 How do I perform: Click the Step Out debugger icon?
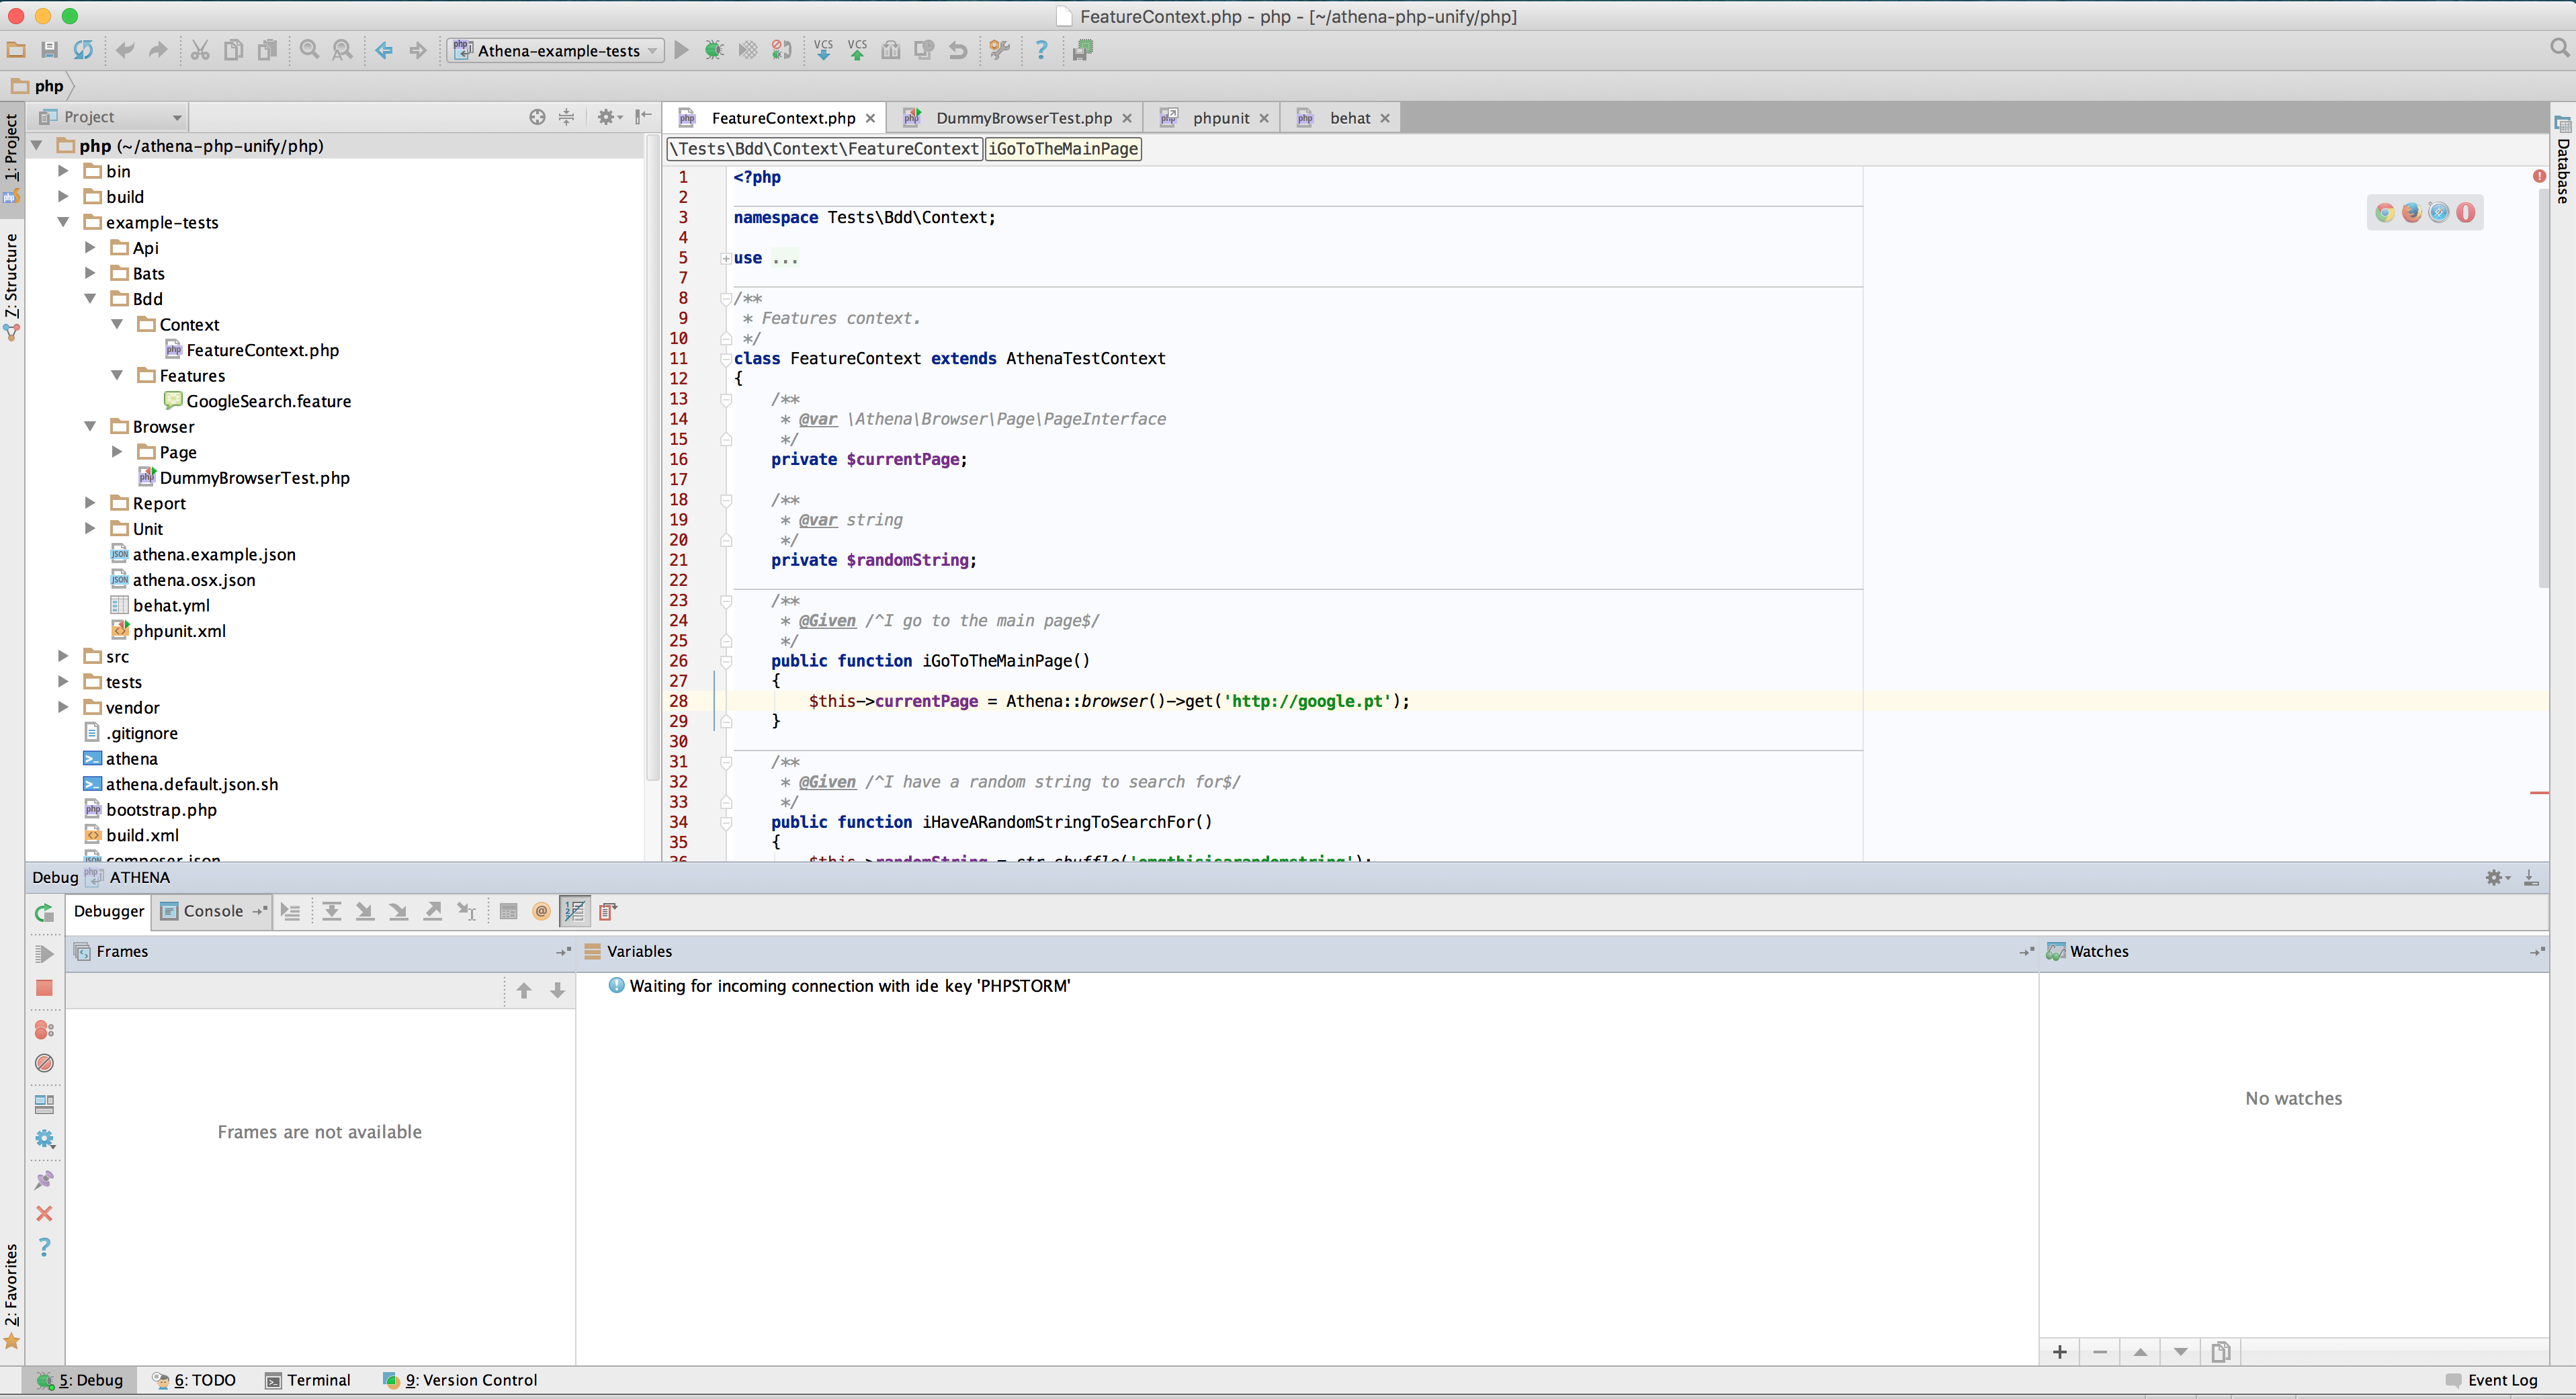click(x=432, y=911)
